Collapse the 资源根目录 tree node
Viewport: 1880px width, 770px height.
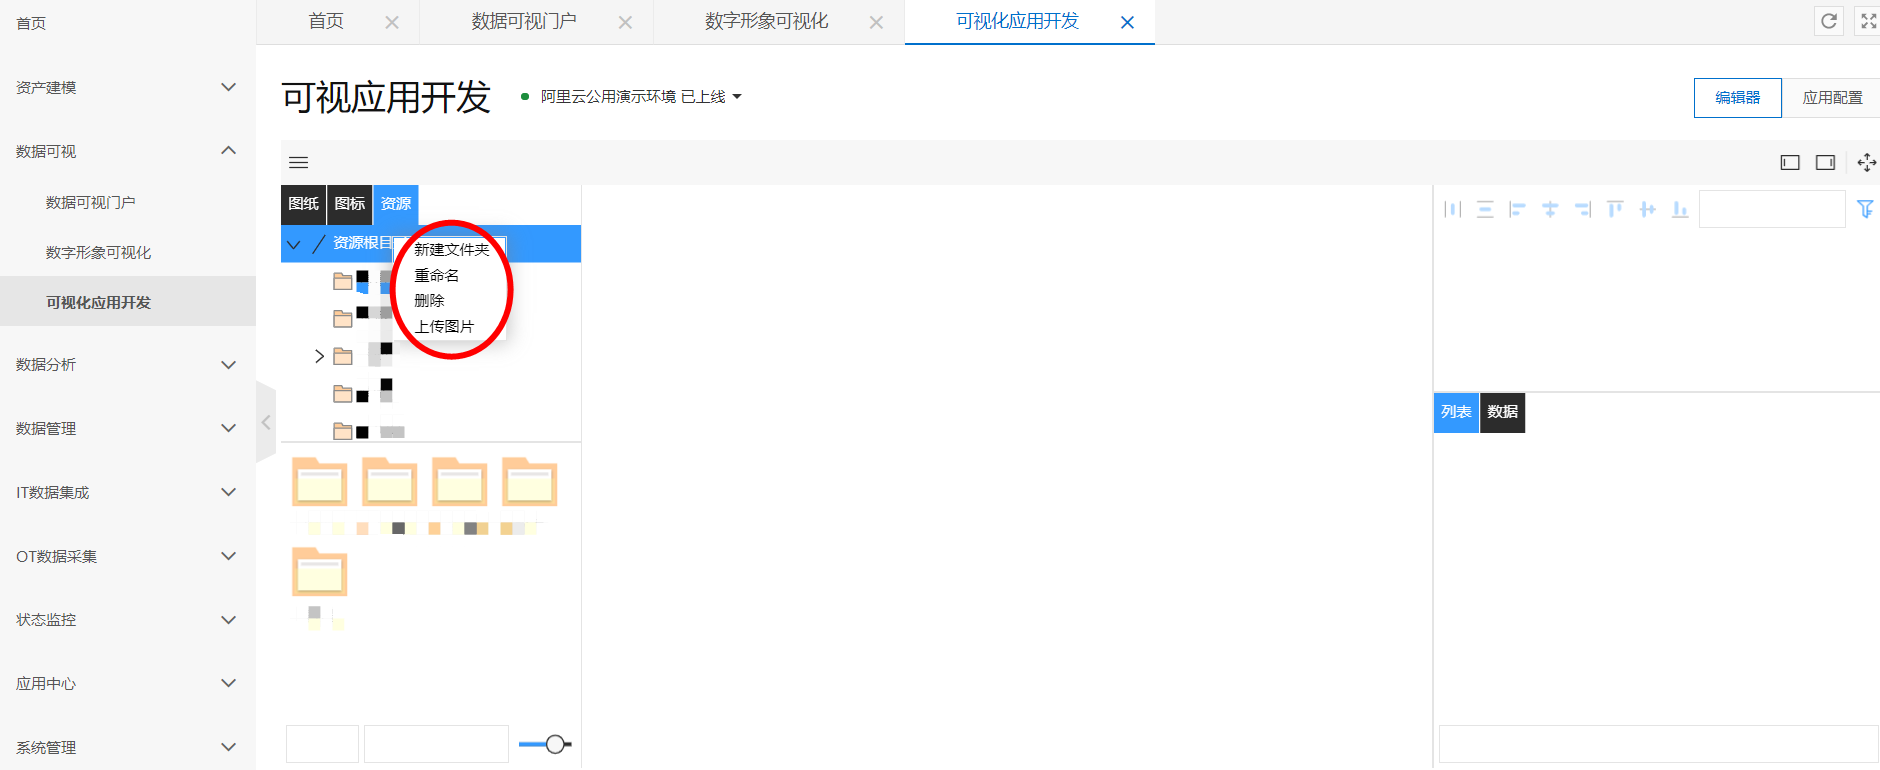[293, 244]
